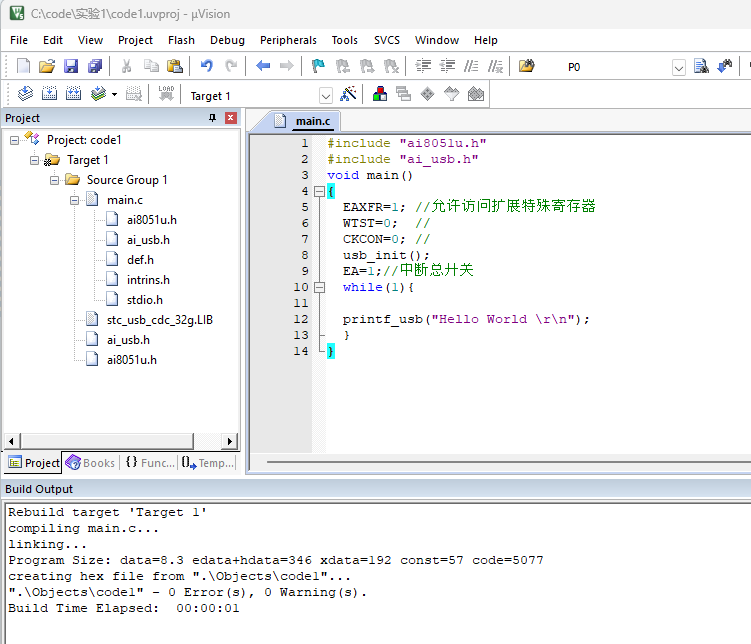Open the Flash menu

[182, 40]
